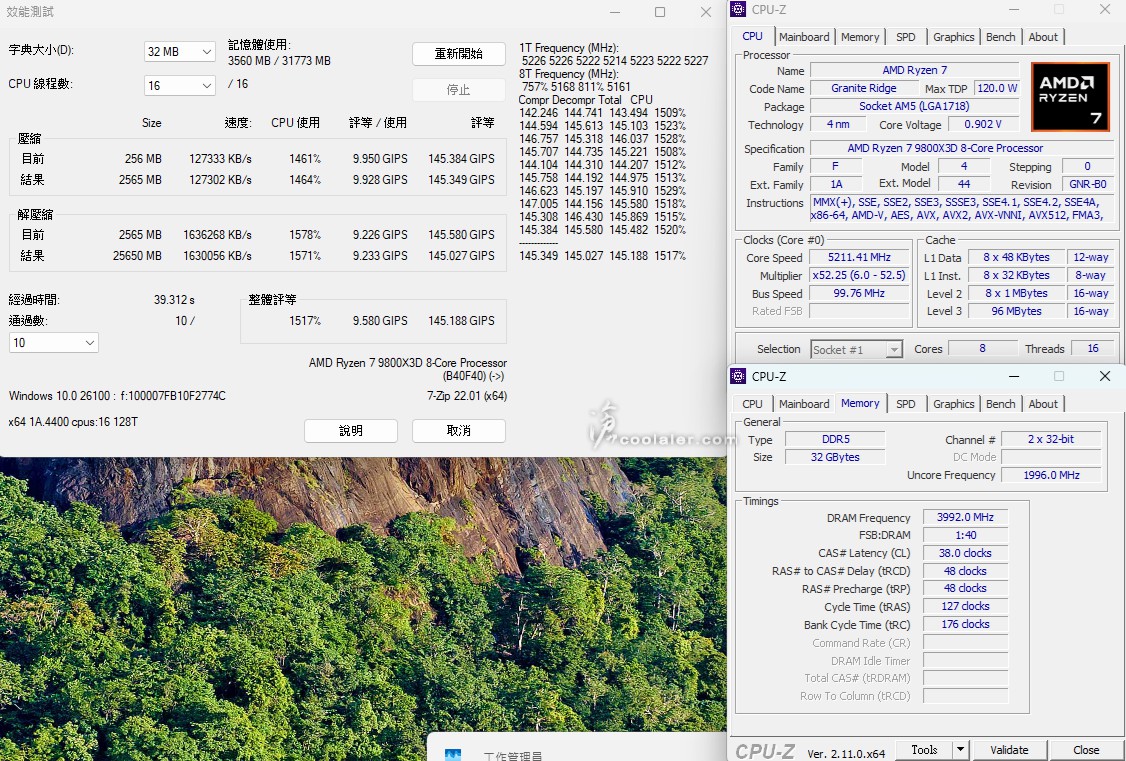Open Bench tab in lower CPU-Z window
The width and height of the screenshot is (1126, 761).
pos(1000,403)
